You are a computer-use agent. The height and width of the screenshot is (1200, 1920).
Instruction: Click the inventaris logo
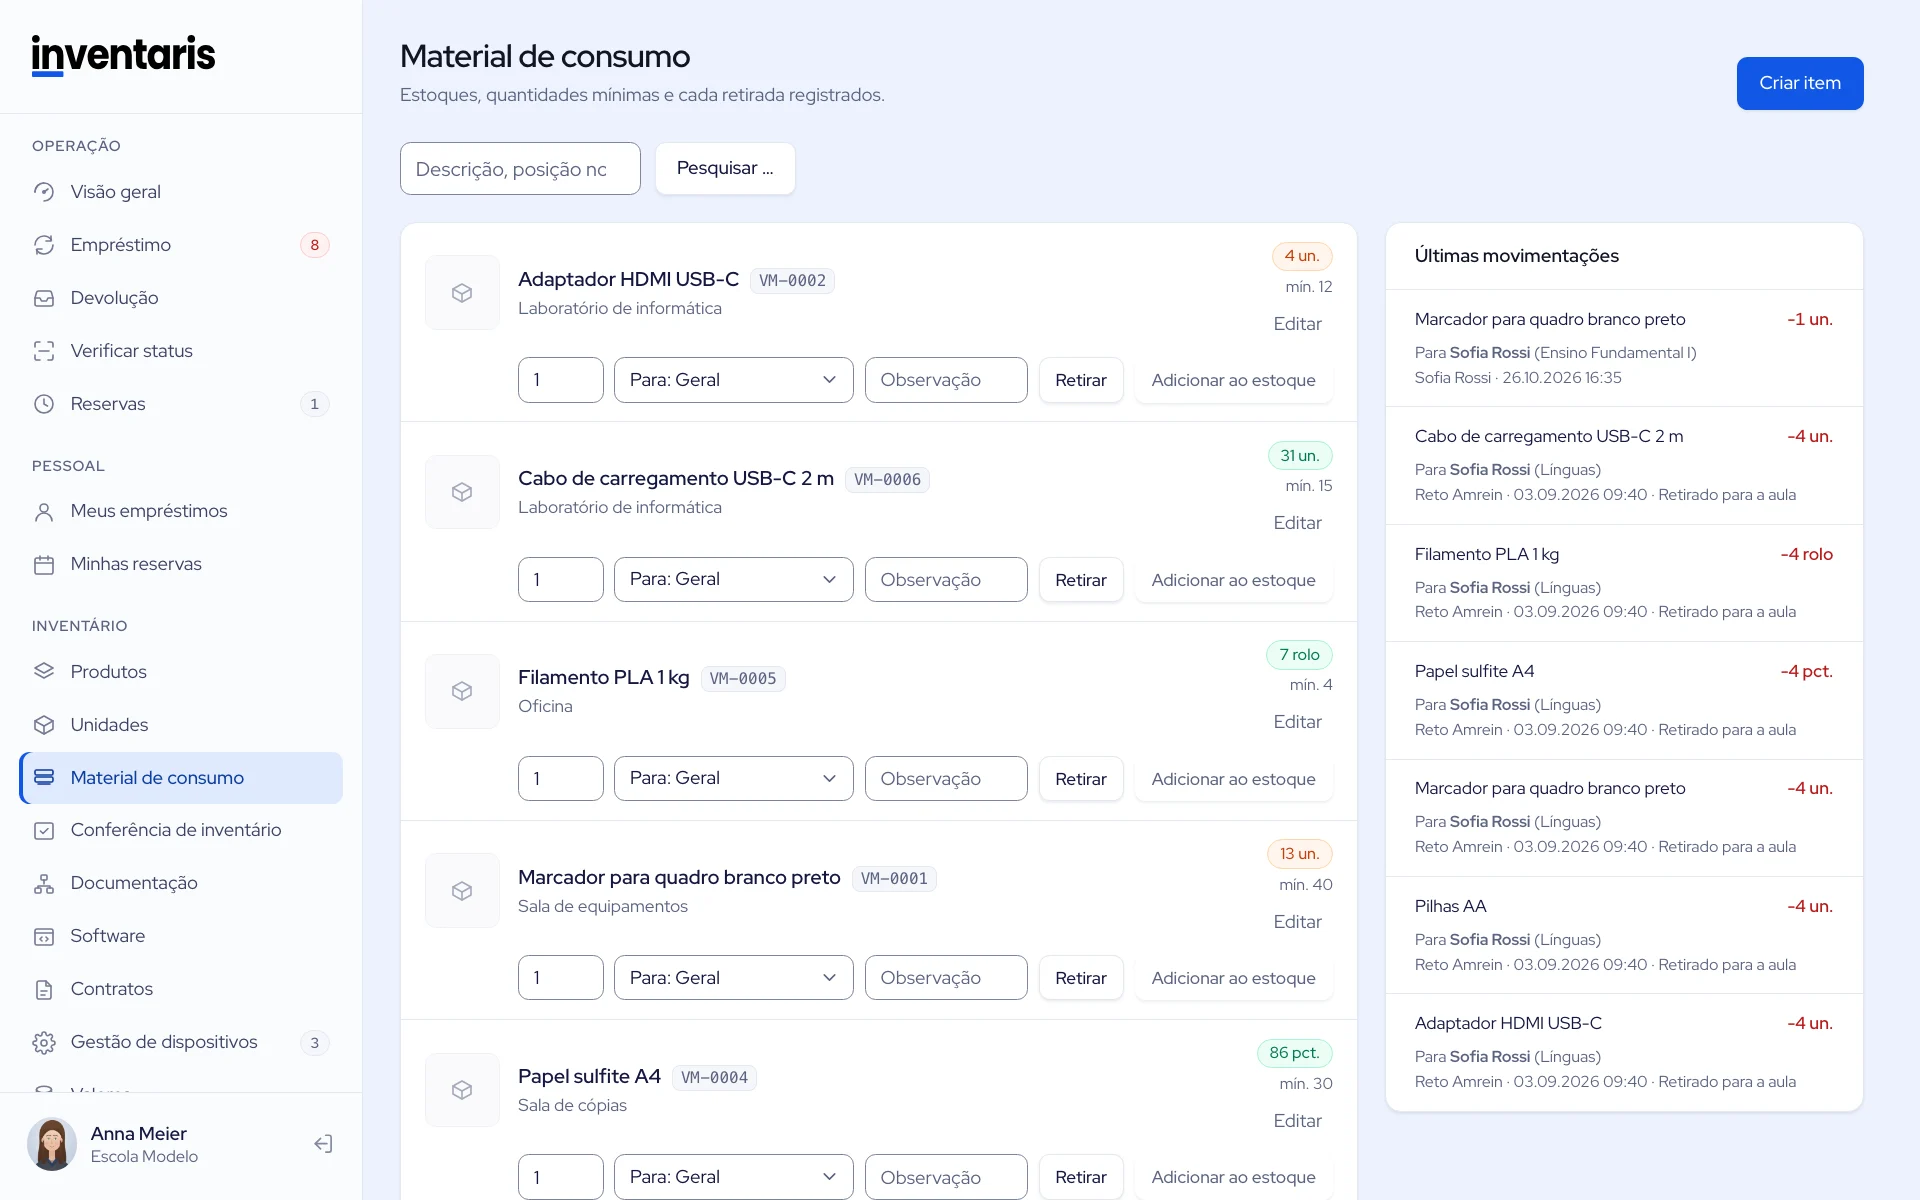click(123, 55)
